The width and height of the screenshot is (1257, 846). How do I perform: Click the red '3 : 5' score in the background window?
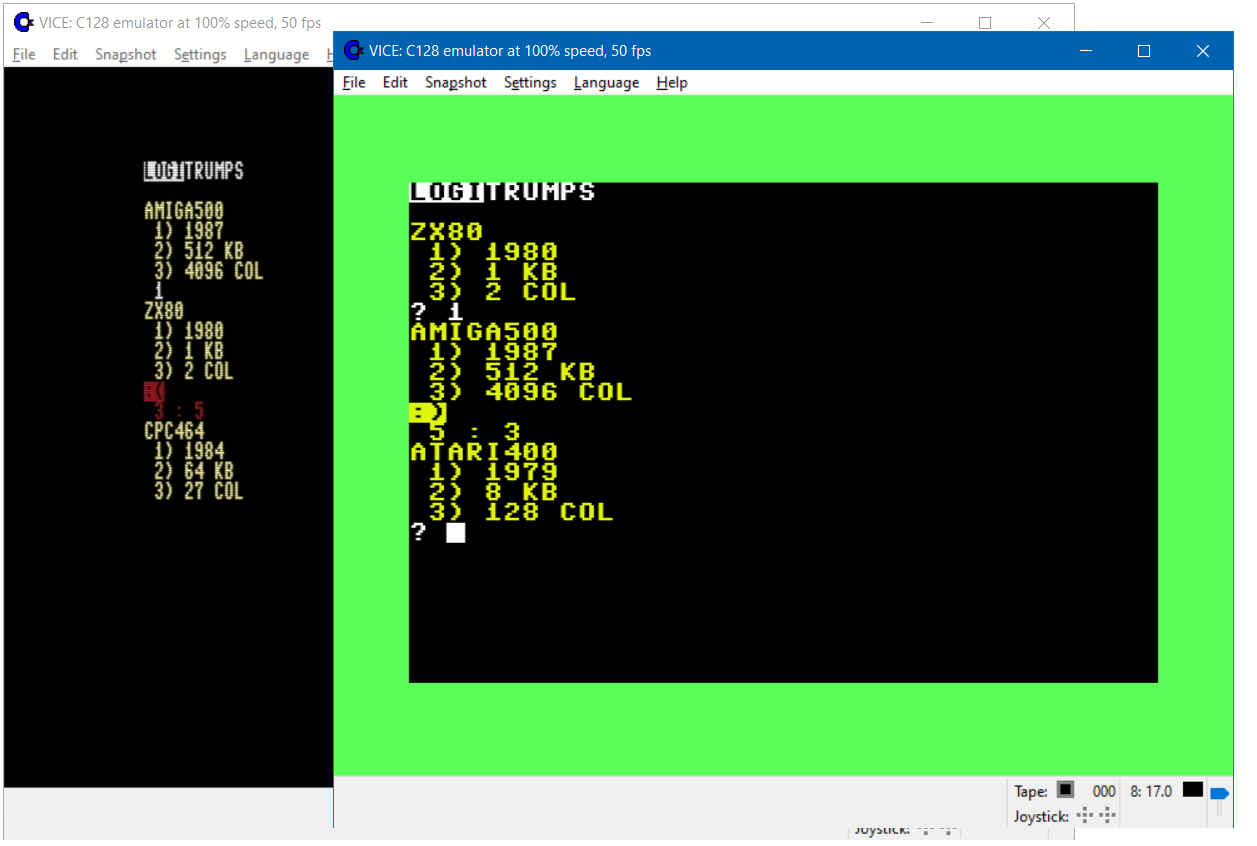(x=179, y=411)
